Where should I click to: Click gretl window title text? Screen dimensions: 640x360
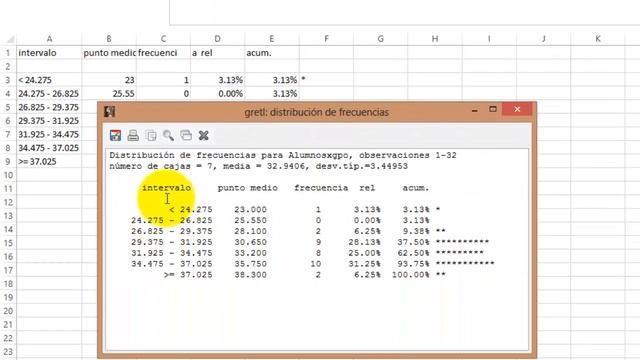[316, 112]
